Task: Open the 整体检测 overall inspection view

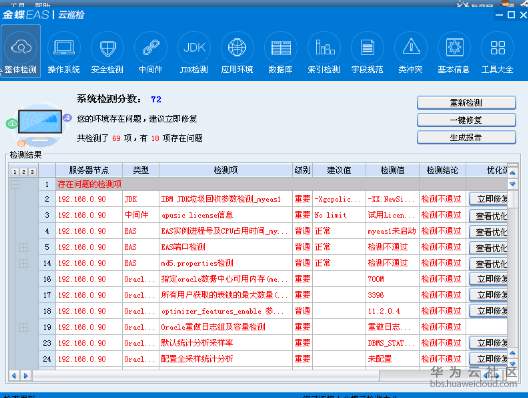Action: 21,52
